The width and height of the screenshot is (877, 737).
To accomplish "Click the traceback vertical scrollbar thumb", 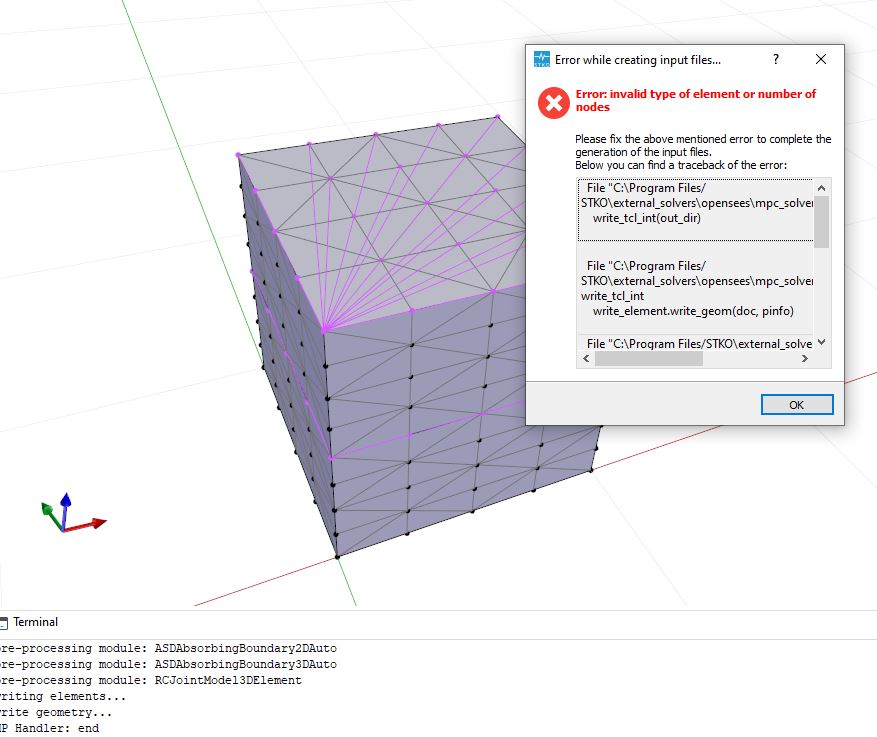I will point(821,221).
